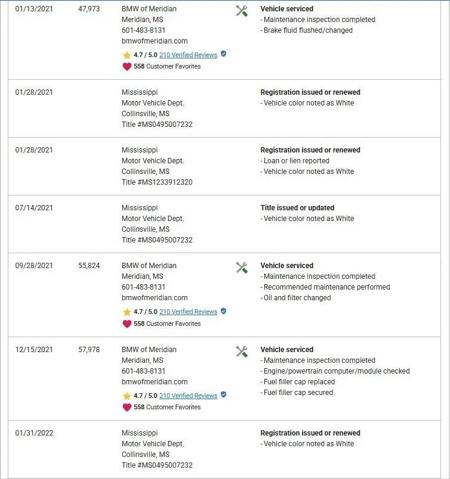The height and width of the screenshot is (479, 450).
Task: Click verified shield badge in 01/13/2021 entry
Action: (x=224, y=54)
